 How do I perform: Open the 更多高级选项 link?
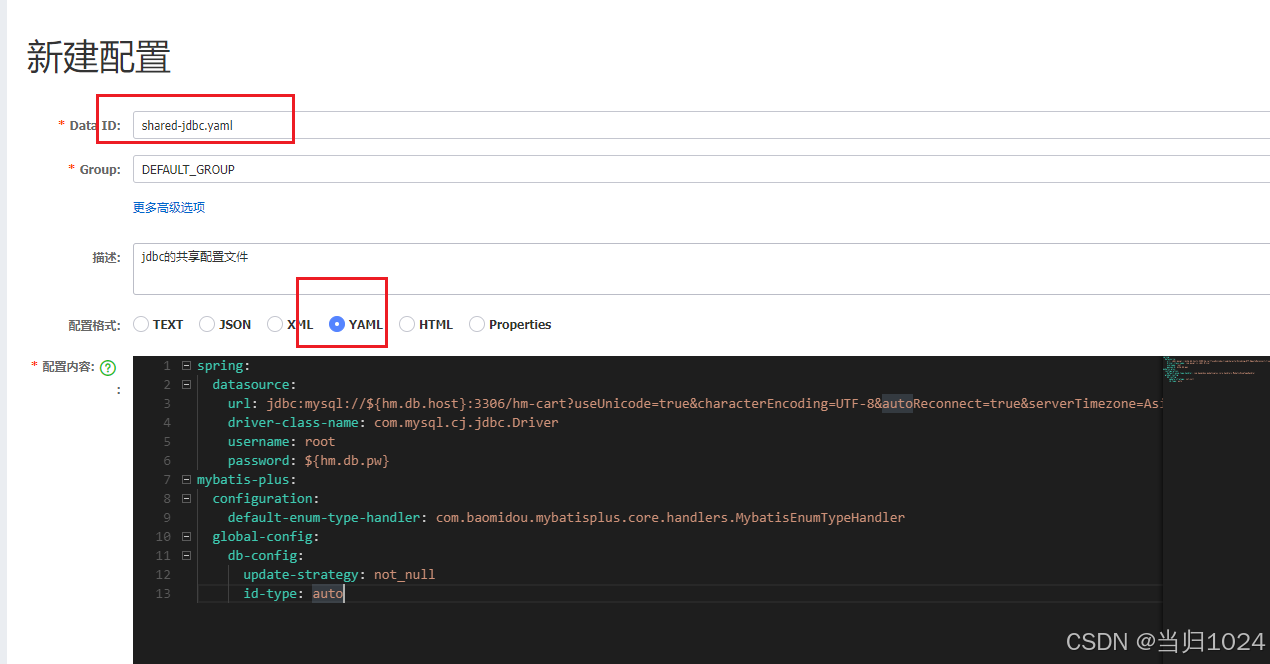tap(169, 208)
